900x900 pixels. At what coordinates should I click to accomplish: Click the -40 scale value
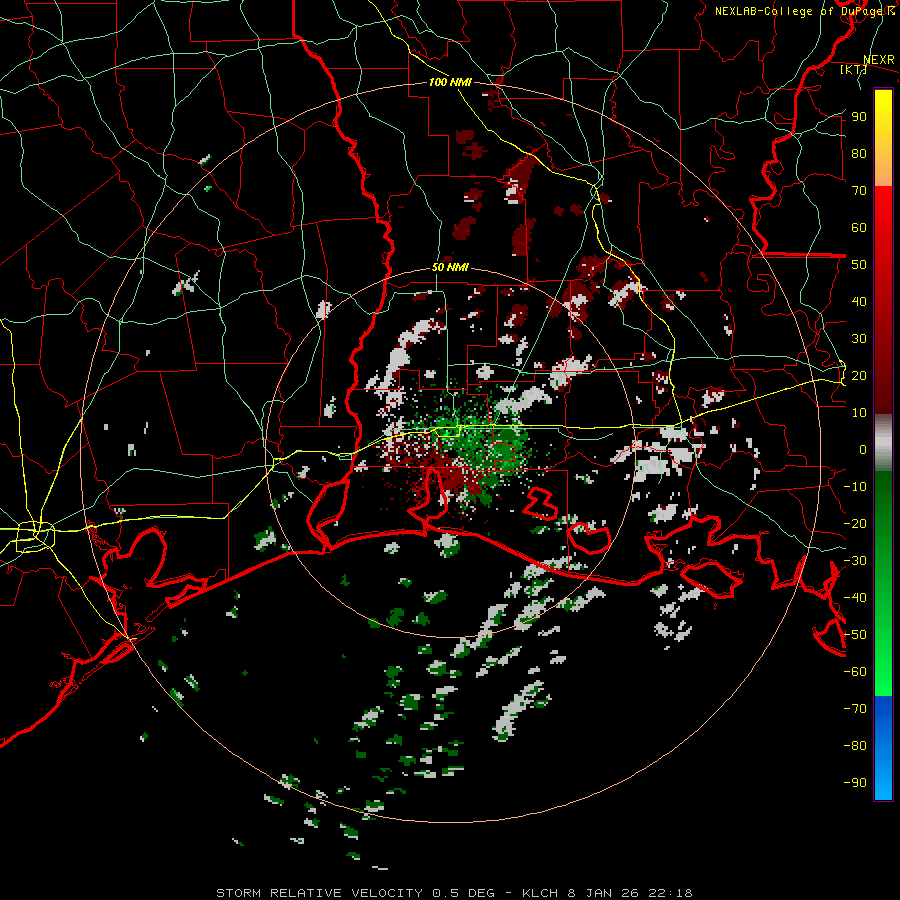pos(855,598)
